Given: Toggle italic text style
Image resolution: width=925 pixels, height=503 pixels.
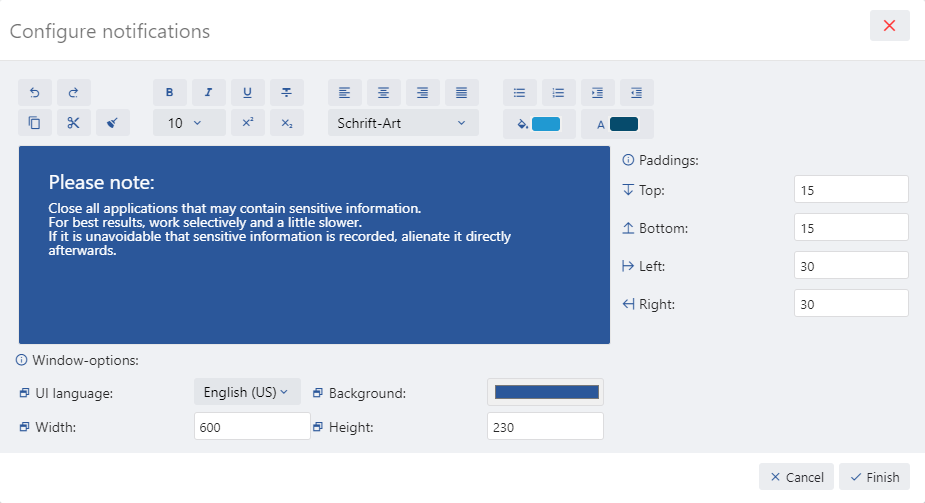Looking at the screenshot, I should pos(208,93).
